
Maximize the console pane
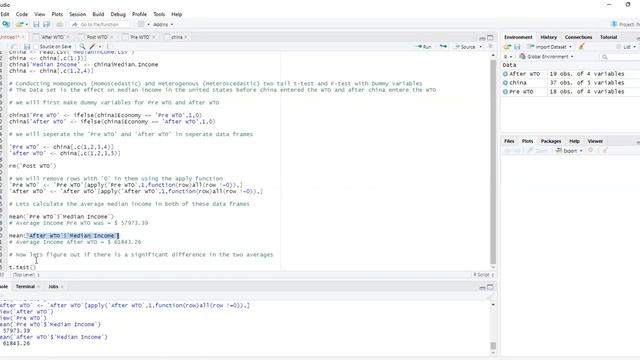click(x=490, y=287)
